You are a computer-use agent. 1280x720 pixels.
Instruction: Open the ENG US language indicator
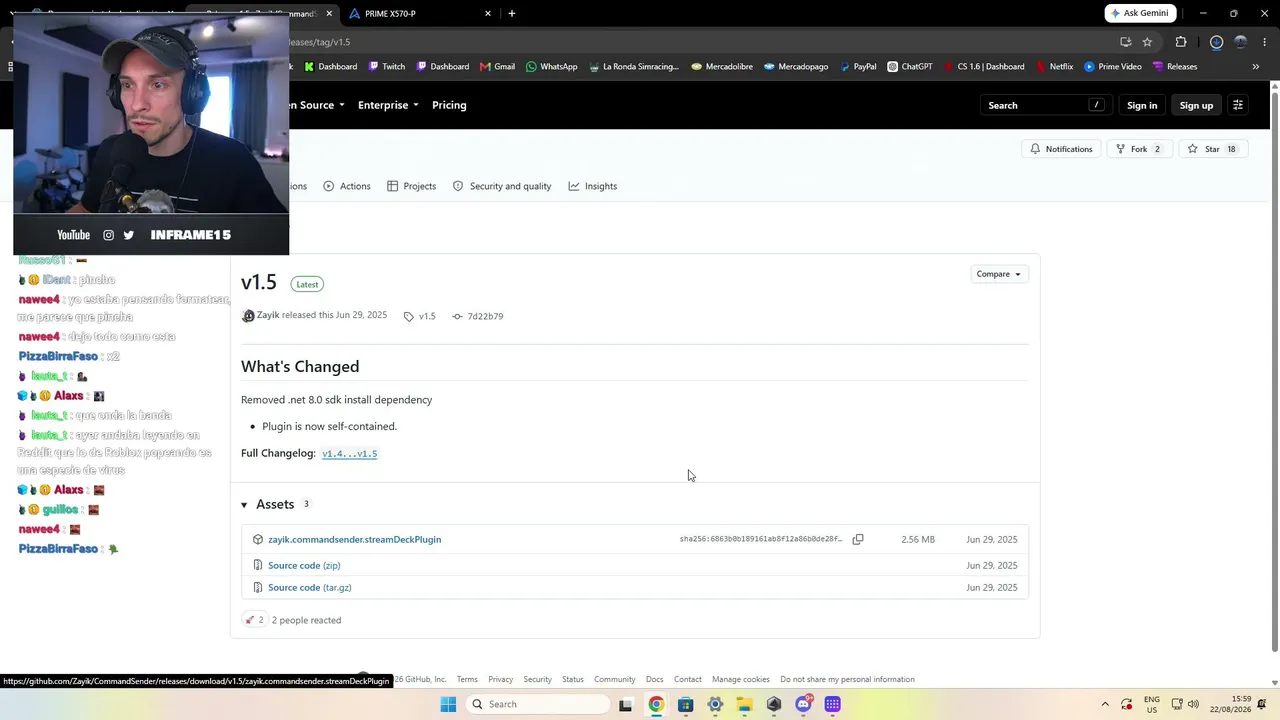pos(1152,704)
